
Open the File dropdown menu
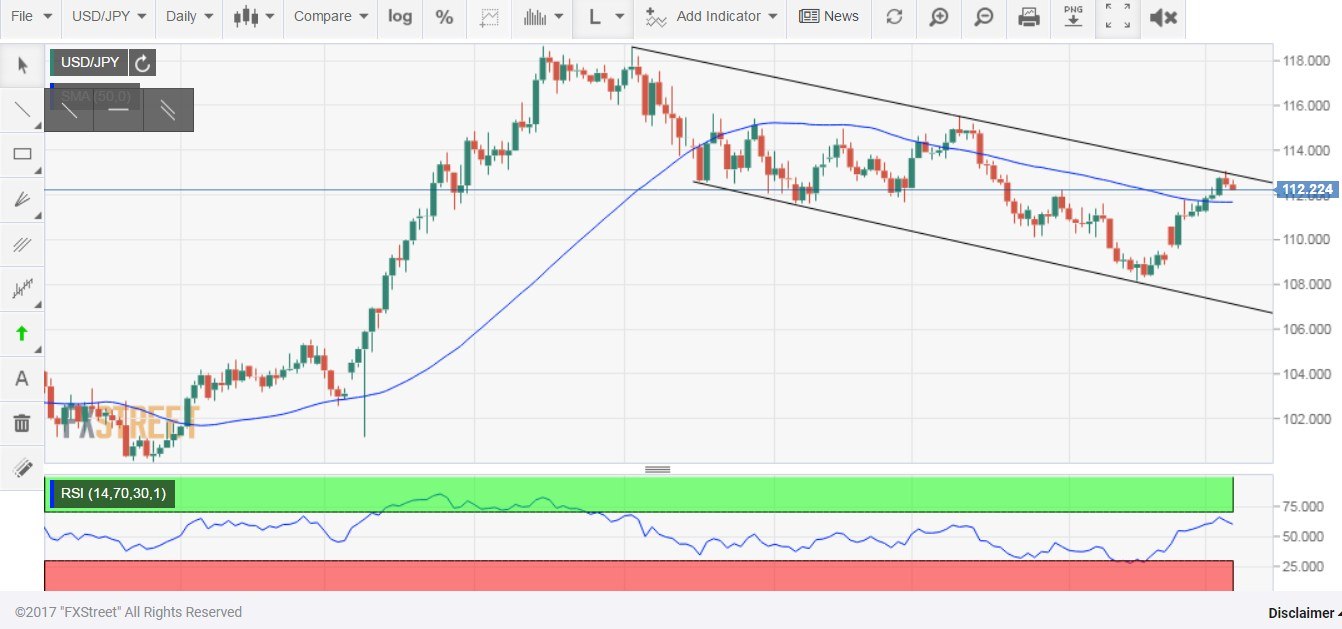(x=31, y=17)
